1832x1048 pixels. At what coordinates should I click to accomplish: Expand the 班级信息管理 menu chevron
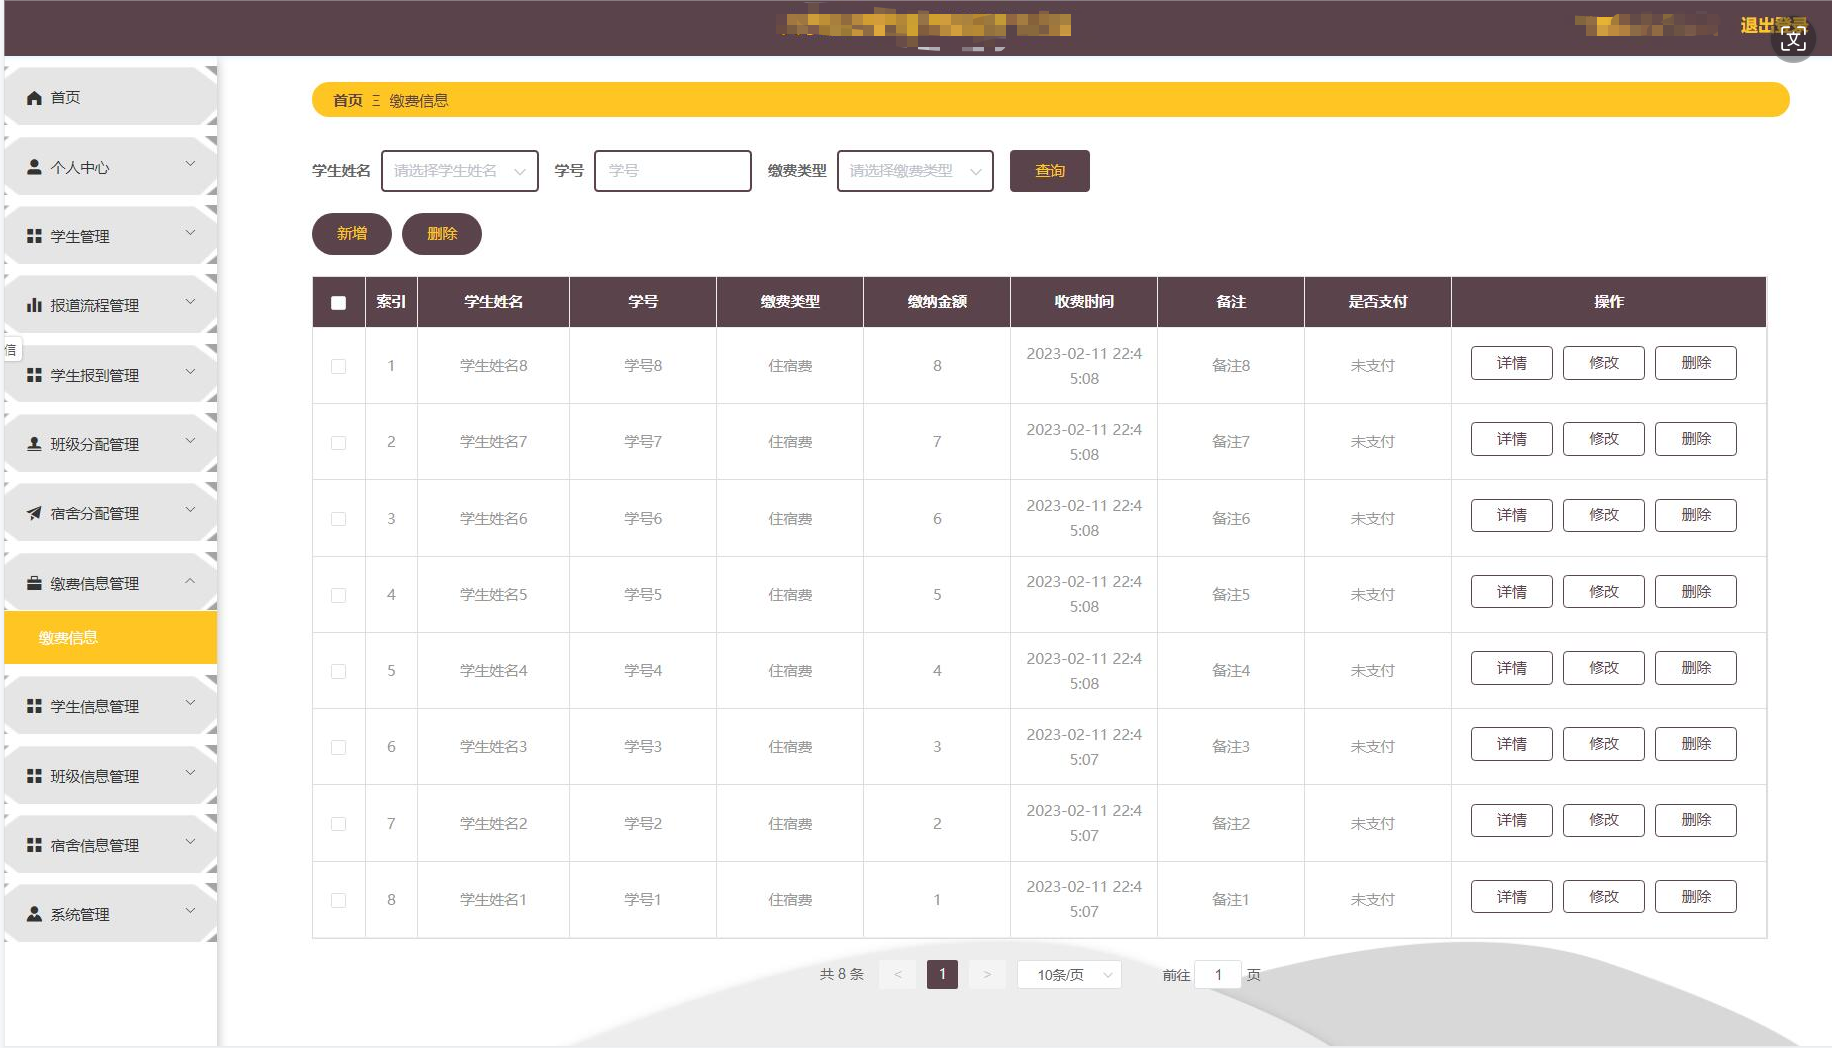[190, 773]
